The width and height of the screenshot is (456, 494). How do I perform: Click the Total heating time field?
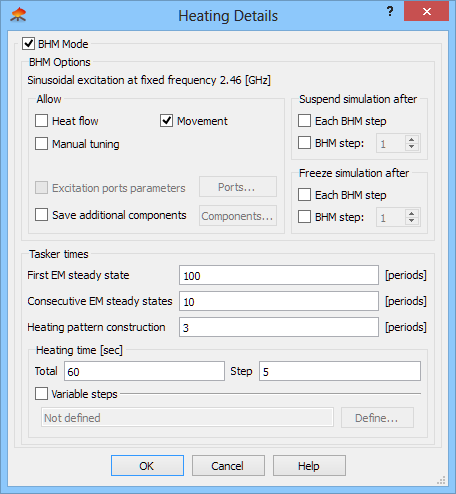point(144,371)
